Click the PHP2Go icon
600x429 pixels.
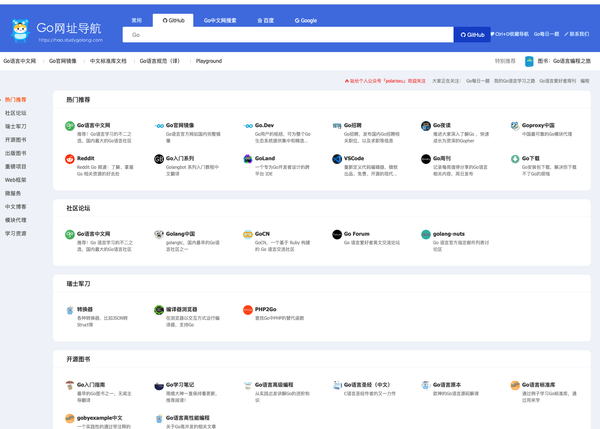tap(248, 310)
